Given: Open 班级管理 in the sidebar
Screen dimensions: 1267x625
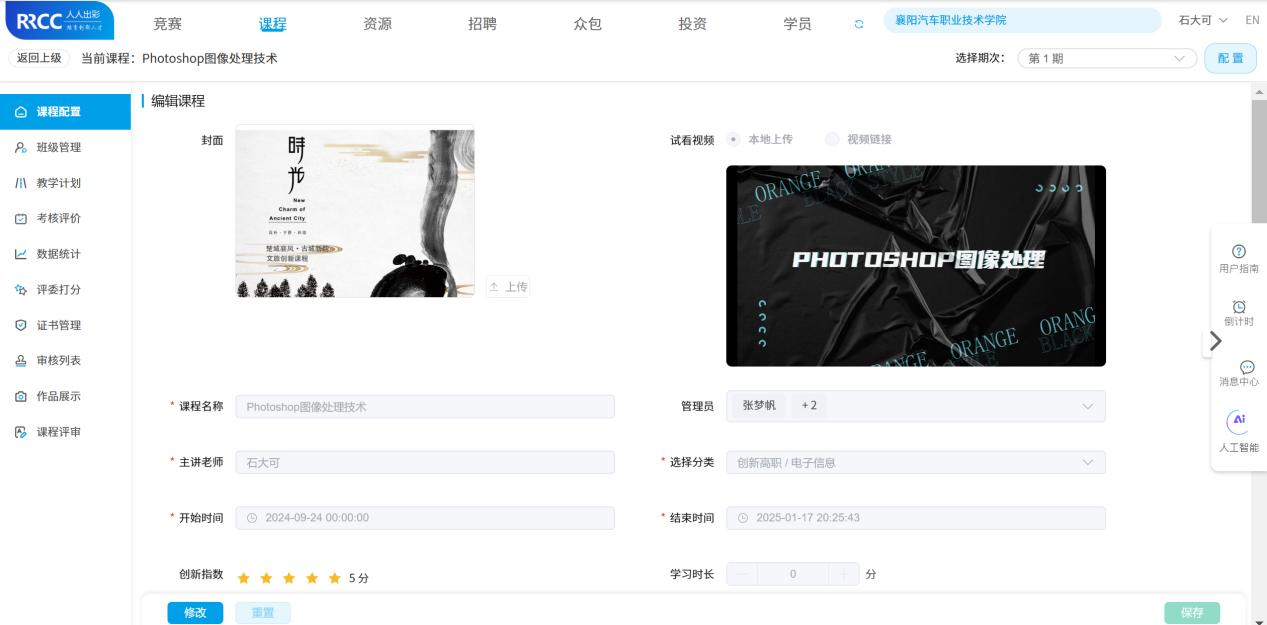Looking at the screenshot, I should click(x=59, y=147).
